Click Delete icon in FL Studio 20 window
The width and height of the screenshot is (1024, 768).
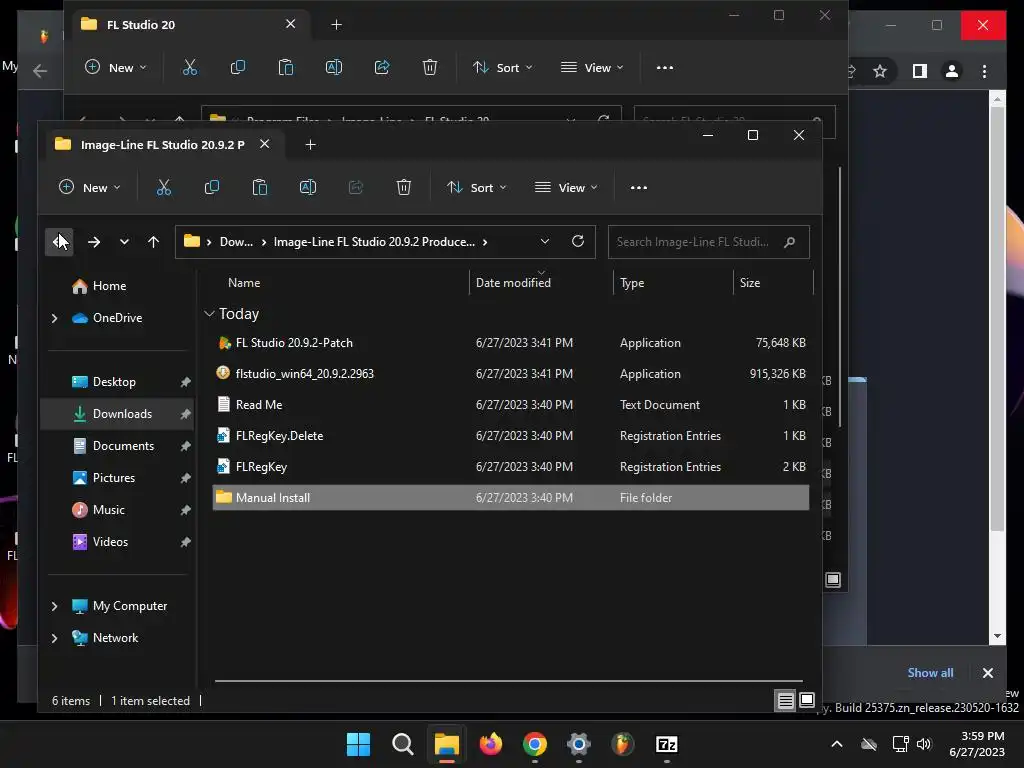[x=430, y=67]
